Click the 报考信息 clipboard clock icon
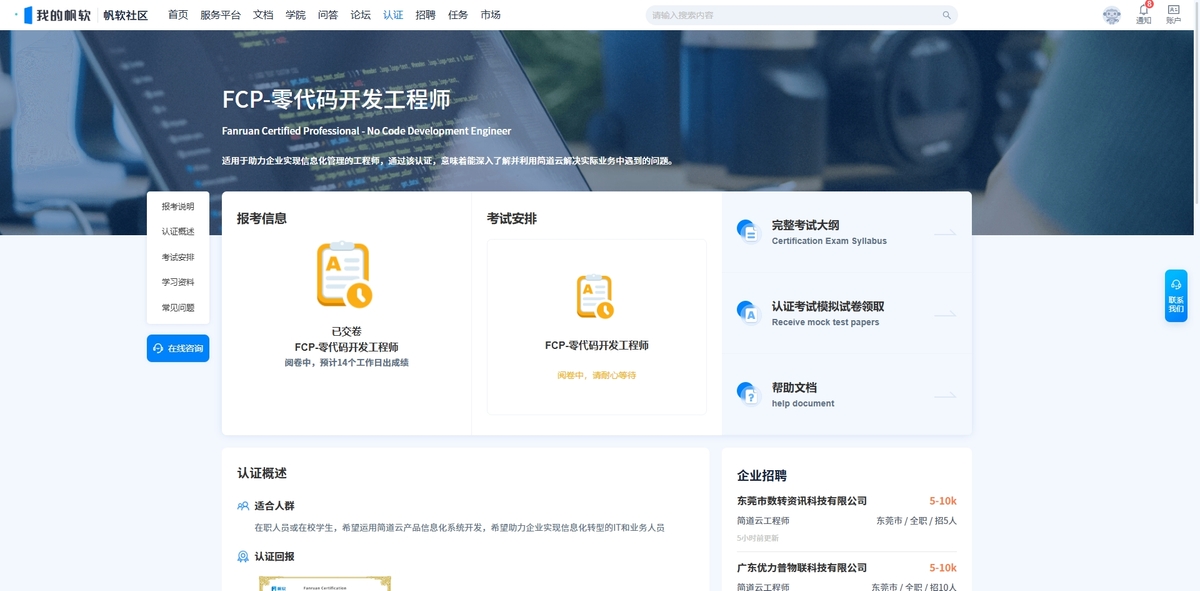The height and width of the screenshot is (591, 1200). pyautogui.click(x=344, y=274)
